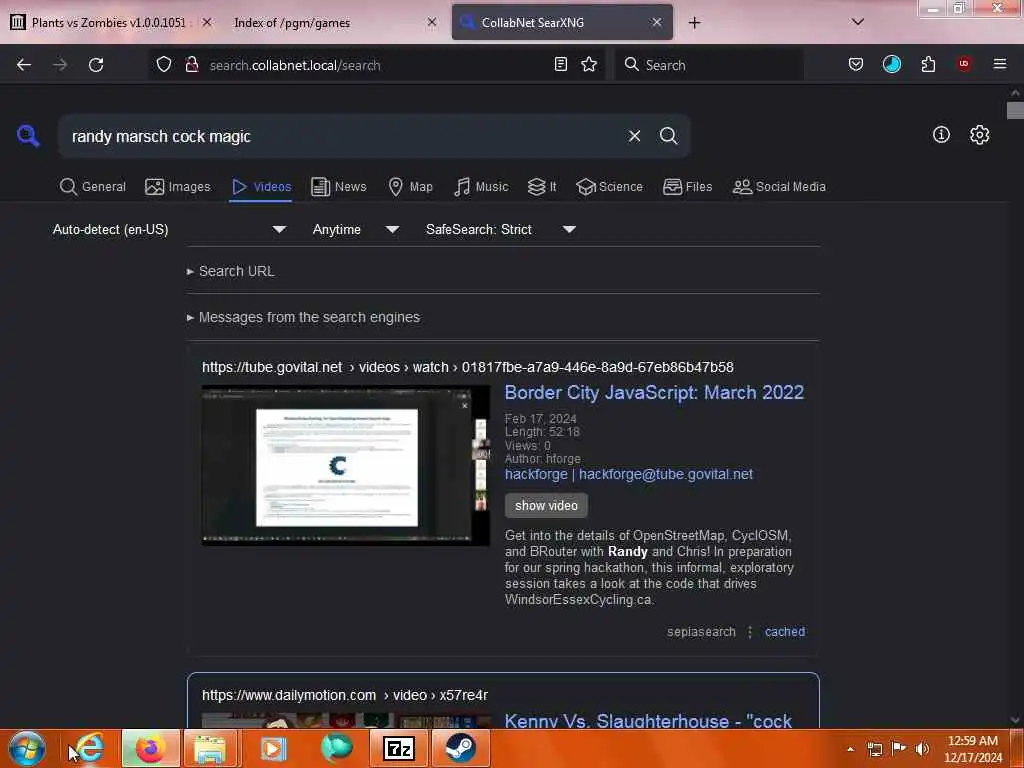This screenshot has width=1024, height=768.
Task: Clear the search query with the X
Action: pos(634,136)
